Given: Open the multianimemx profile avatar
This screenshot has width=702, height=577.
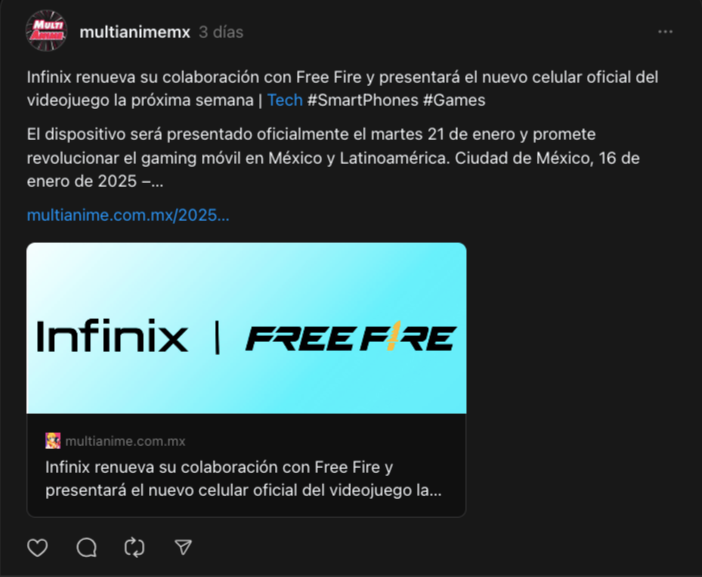Looking at the screenshot, I should coord(47,31).
